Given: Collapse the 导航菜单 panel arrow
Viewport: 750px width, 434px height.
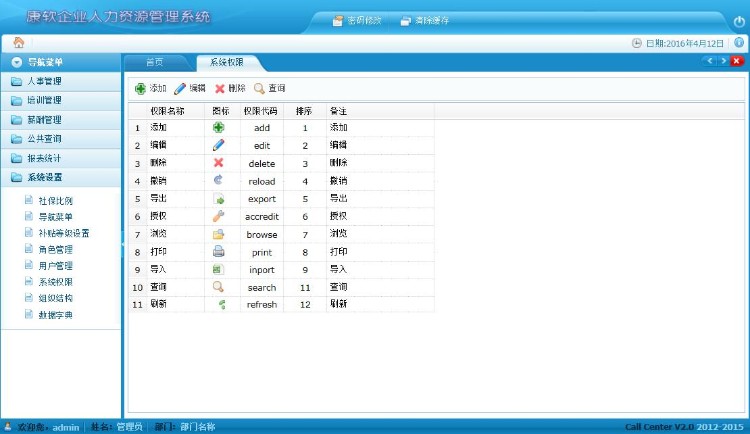Looking at the screenshot, I should coord(16,62).
